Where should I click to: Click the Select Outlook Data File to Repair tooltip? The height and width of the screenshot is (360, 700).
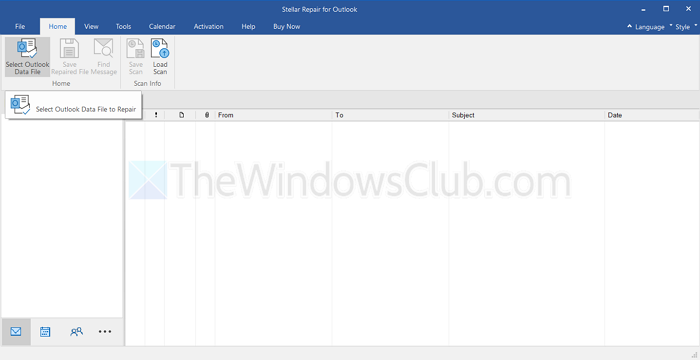pyautogui.click(x=74, y=105)
